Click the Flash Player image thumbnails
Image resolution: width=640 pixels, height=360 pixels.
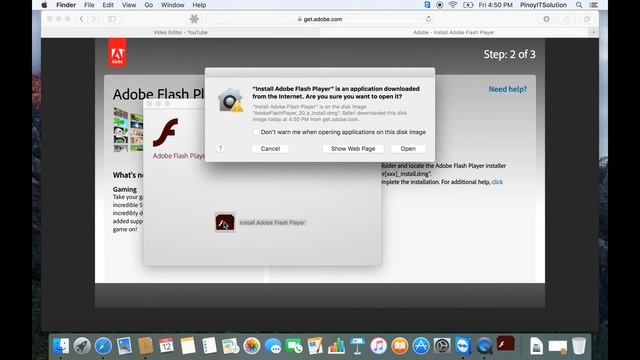pos(128,129)
